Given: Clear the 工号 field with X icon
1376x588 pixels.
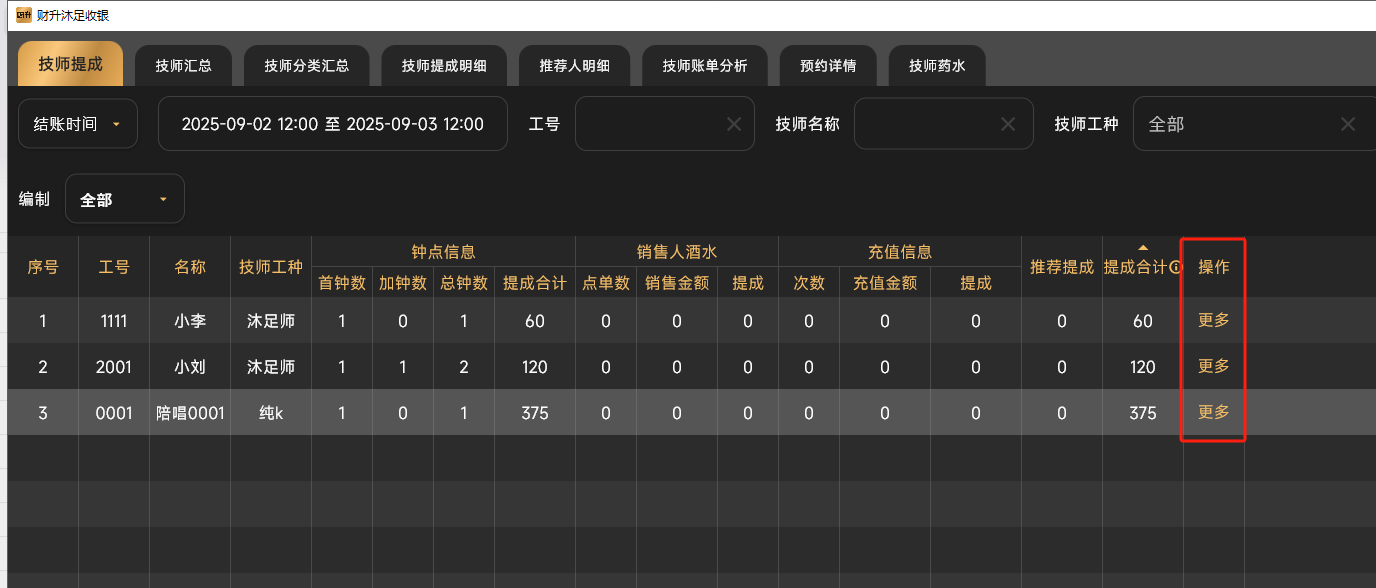Looking at the screenshot, I should 734,124.
